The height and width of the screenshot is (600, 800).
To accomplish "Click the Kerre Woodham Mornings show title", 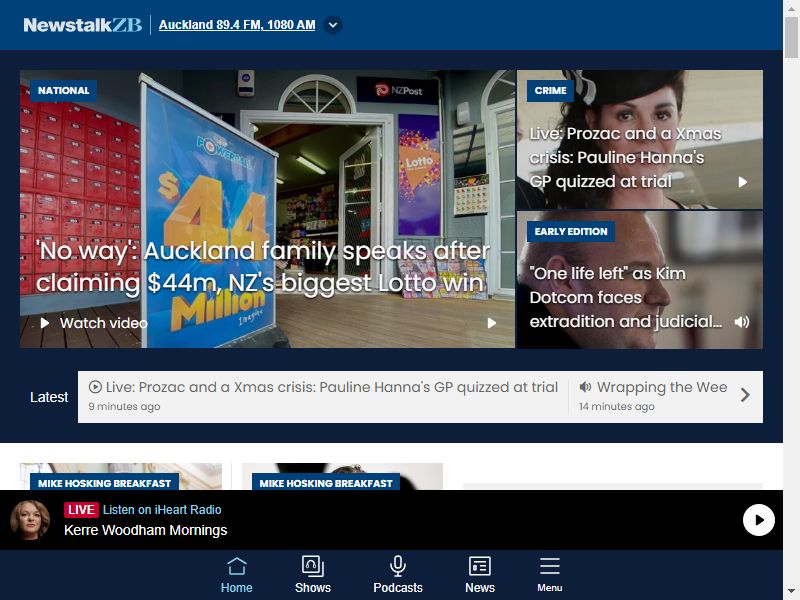I will (x=145, y=530).
